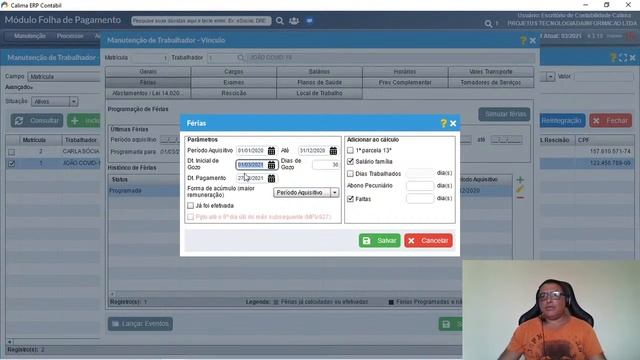Click the Simular férias button
This screenshot has width=640, height=360.
click(504, 114)
